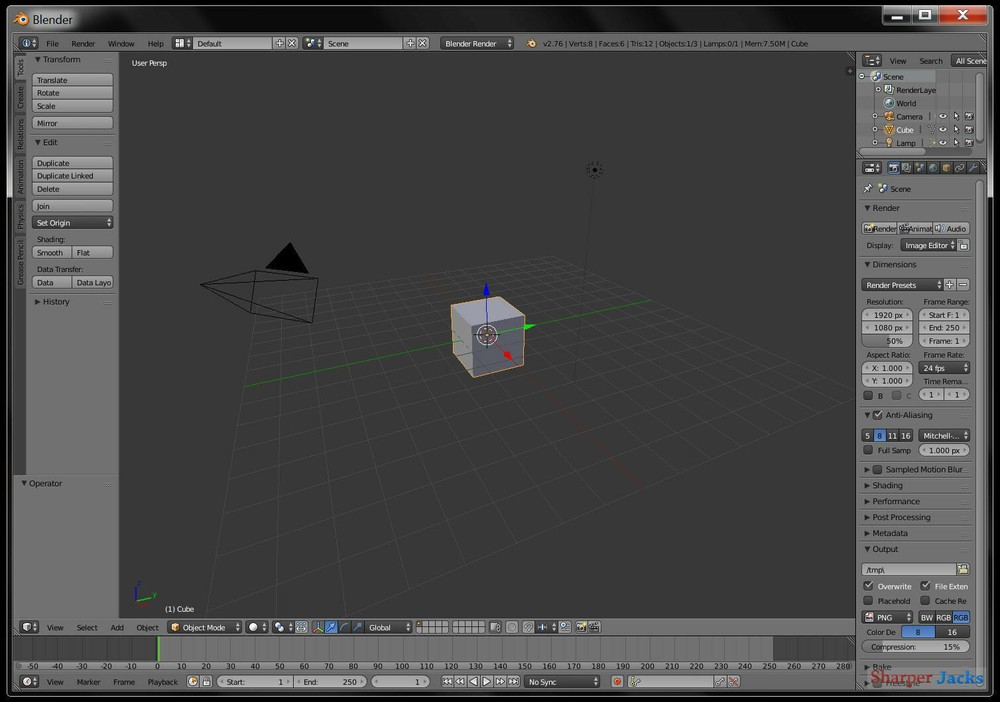Open the World properties tab (globe icon)

coord(931,167)
